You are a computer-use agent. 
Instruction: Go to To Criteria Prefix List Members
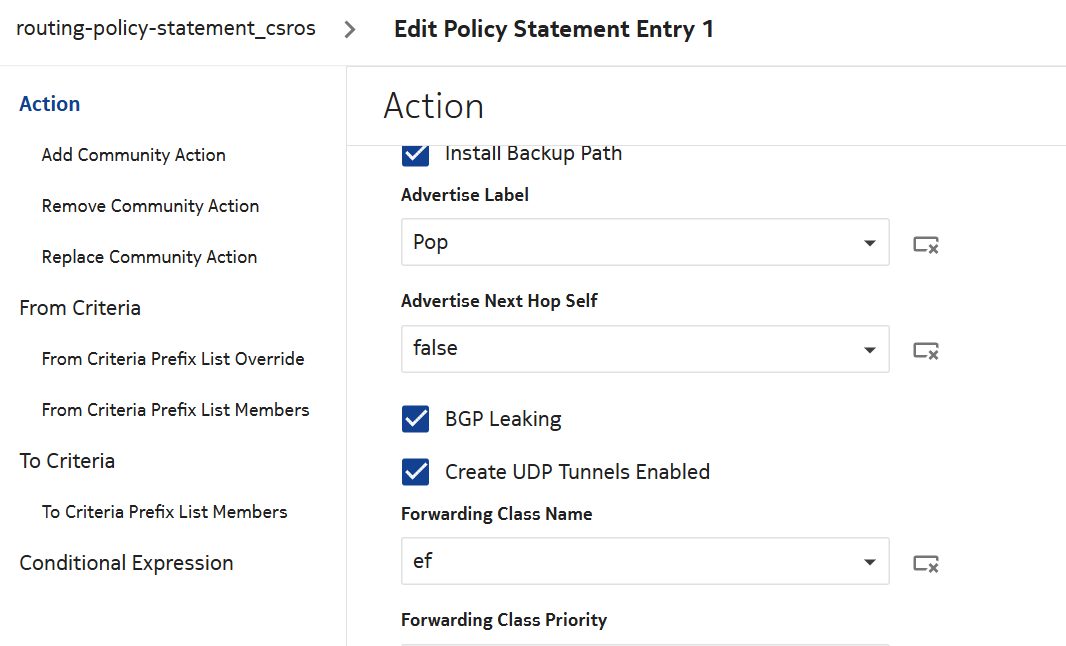point(164,512)
